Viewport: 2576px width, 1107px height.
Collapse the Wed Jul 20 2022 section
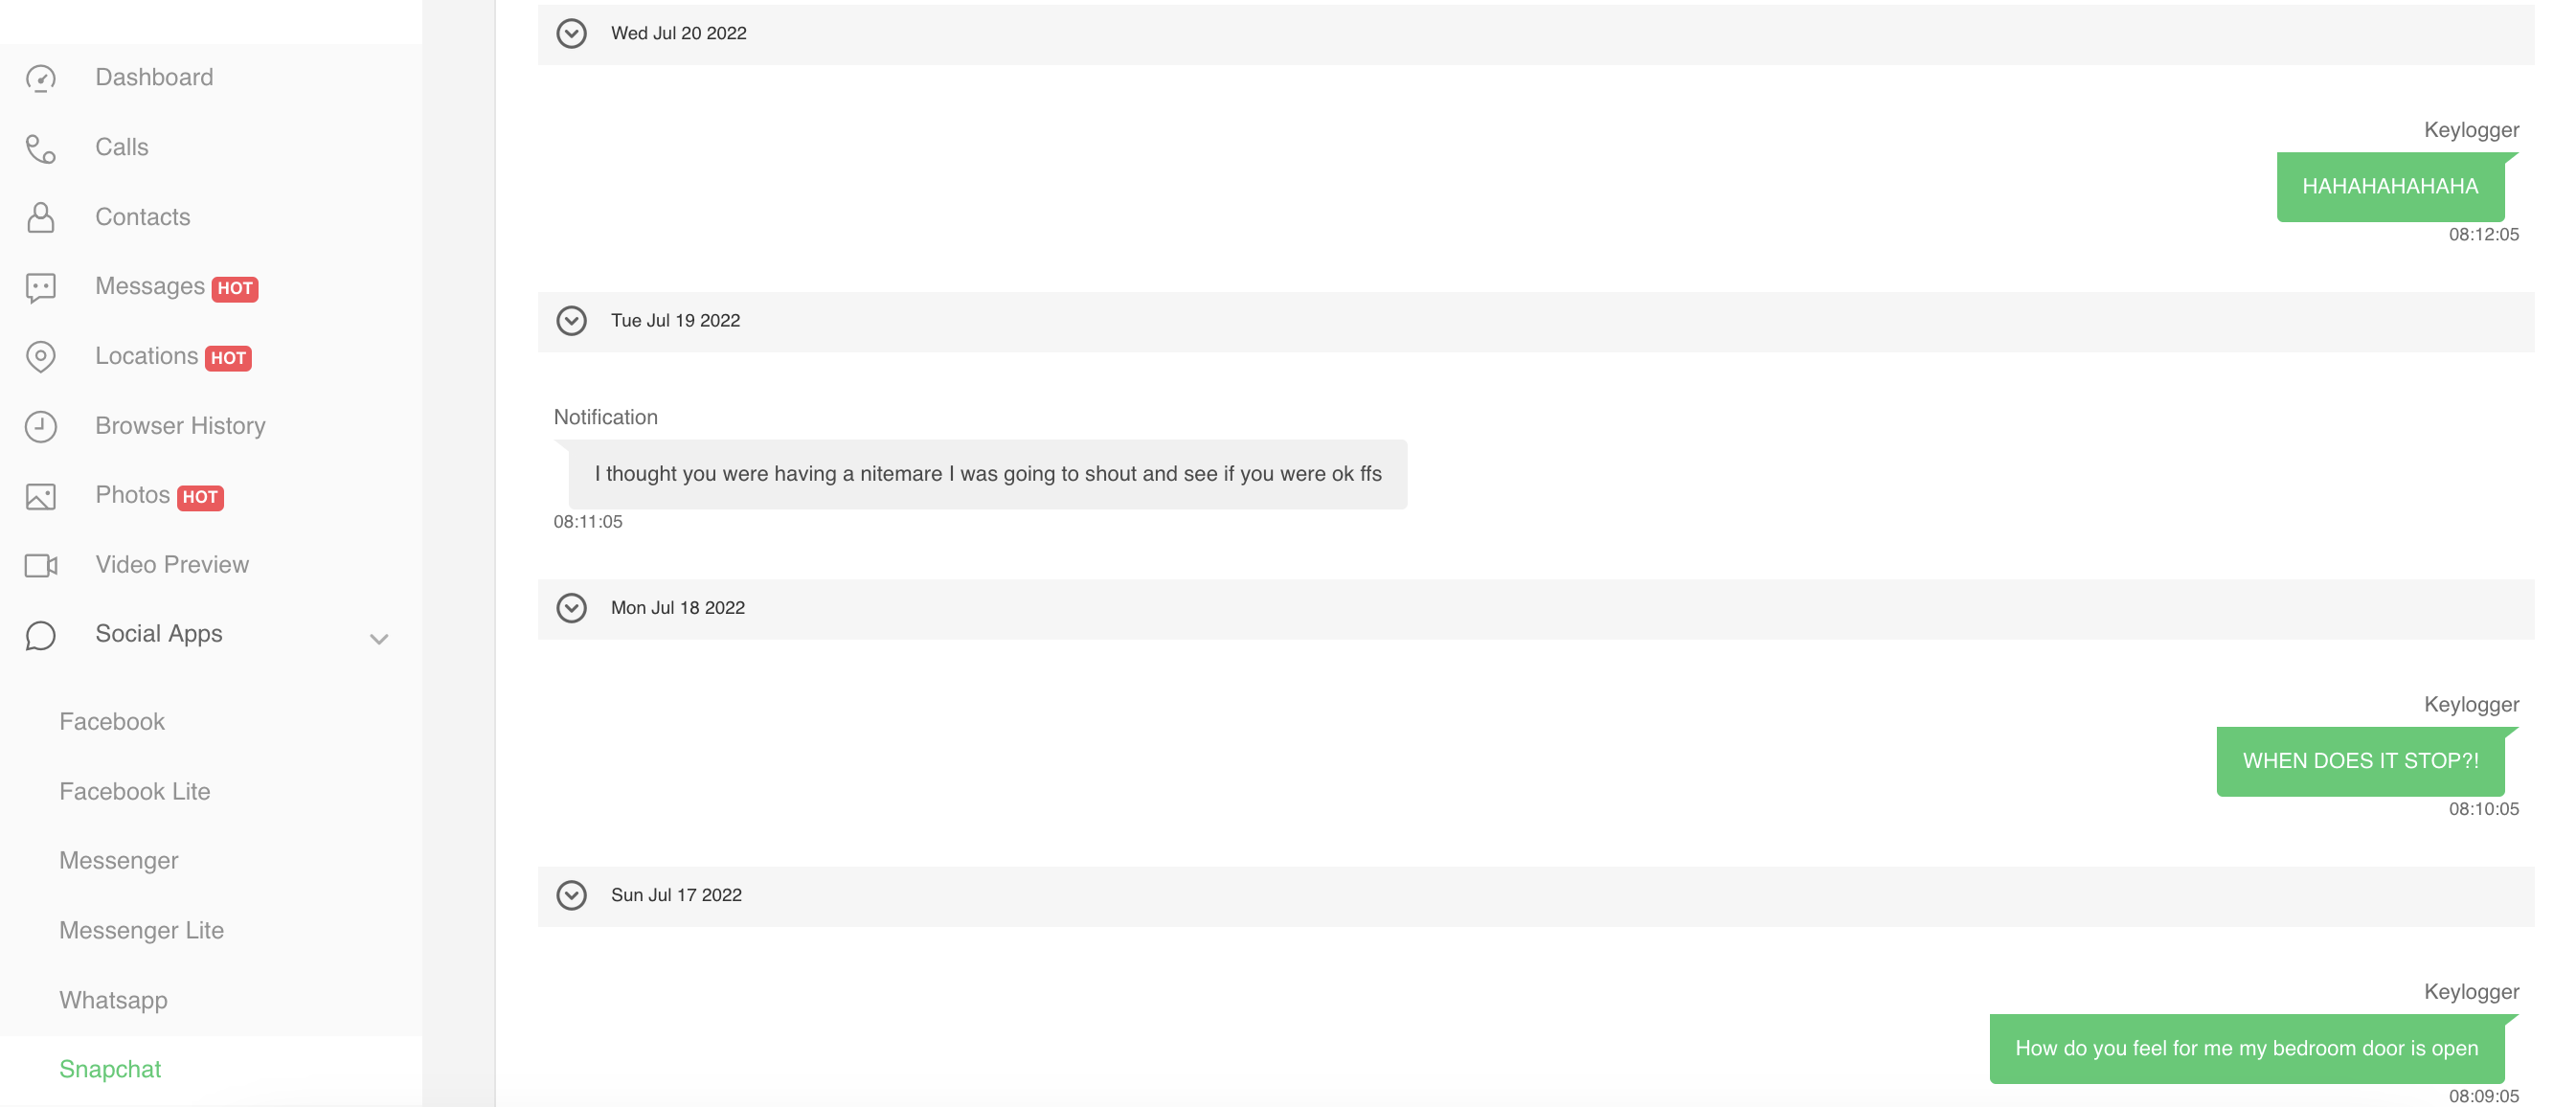(x=570, y=33)
